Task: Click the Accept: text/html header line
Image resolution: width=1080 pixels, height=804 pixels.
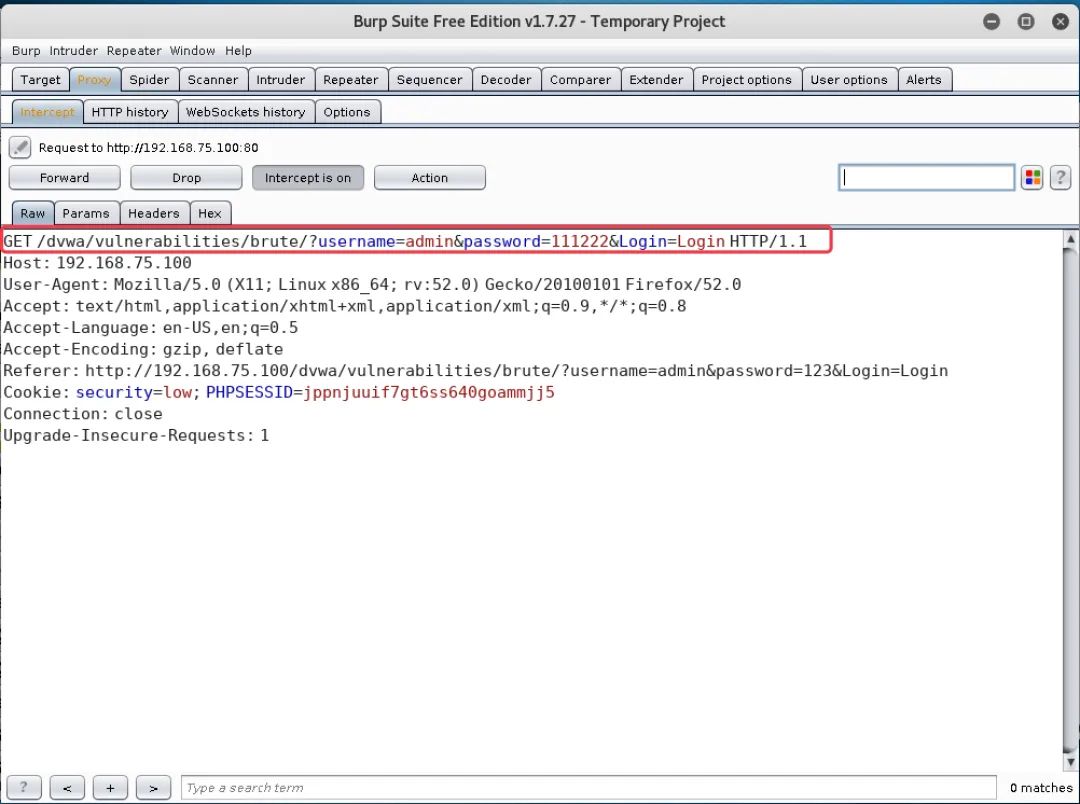Action: coord(344,306)
